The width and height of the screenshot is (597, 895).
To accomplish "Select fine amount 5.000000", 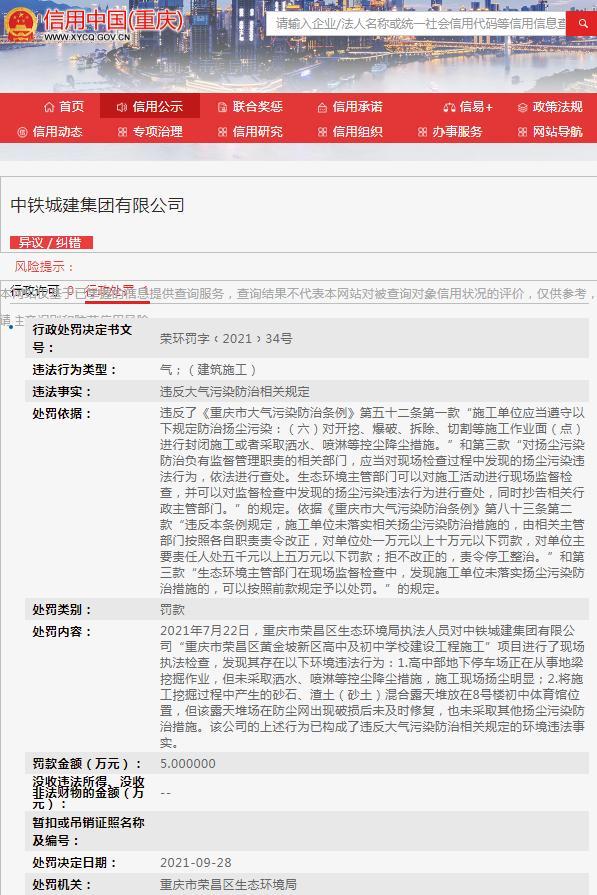I will coord(188,764).
